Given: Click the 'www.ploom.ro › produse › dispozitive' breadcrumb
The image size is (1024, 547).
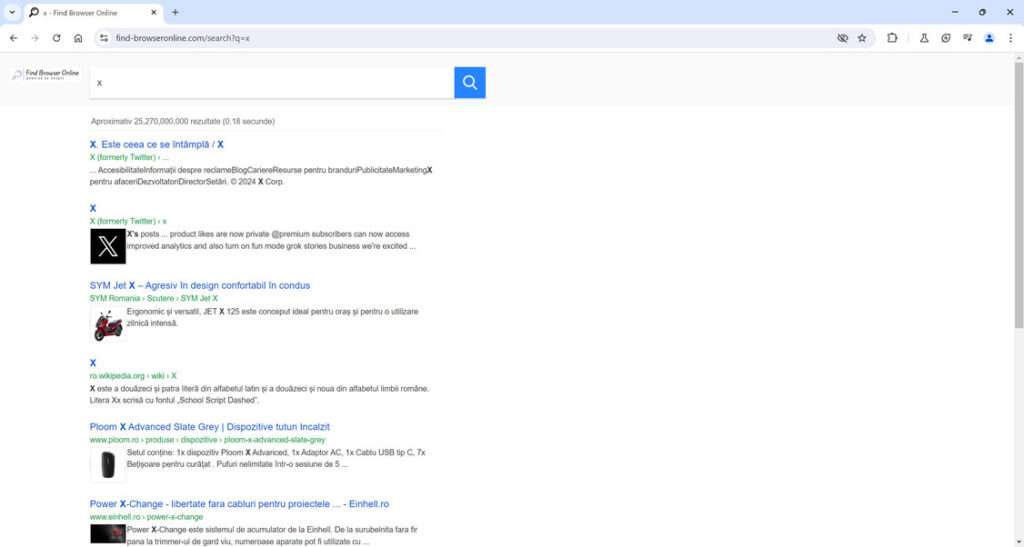Looking at the screenshot, I should pos(207,440).
